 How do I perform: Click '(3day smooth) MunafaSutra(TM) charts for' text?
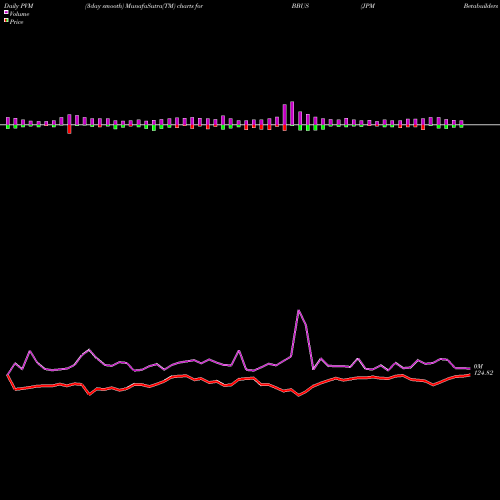(144, 6)
